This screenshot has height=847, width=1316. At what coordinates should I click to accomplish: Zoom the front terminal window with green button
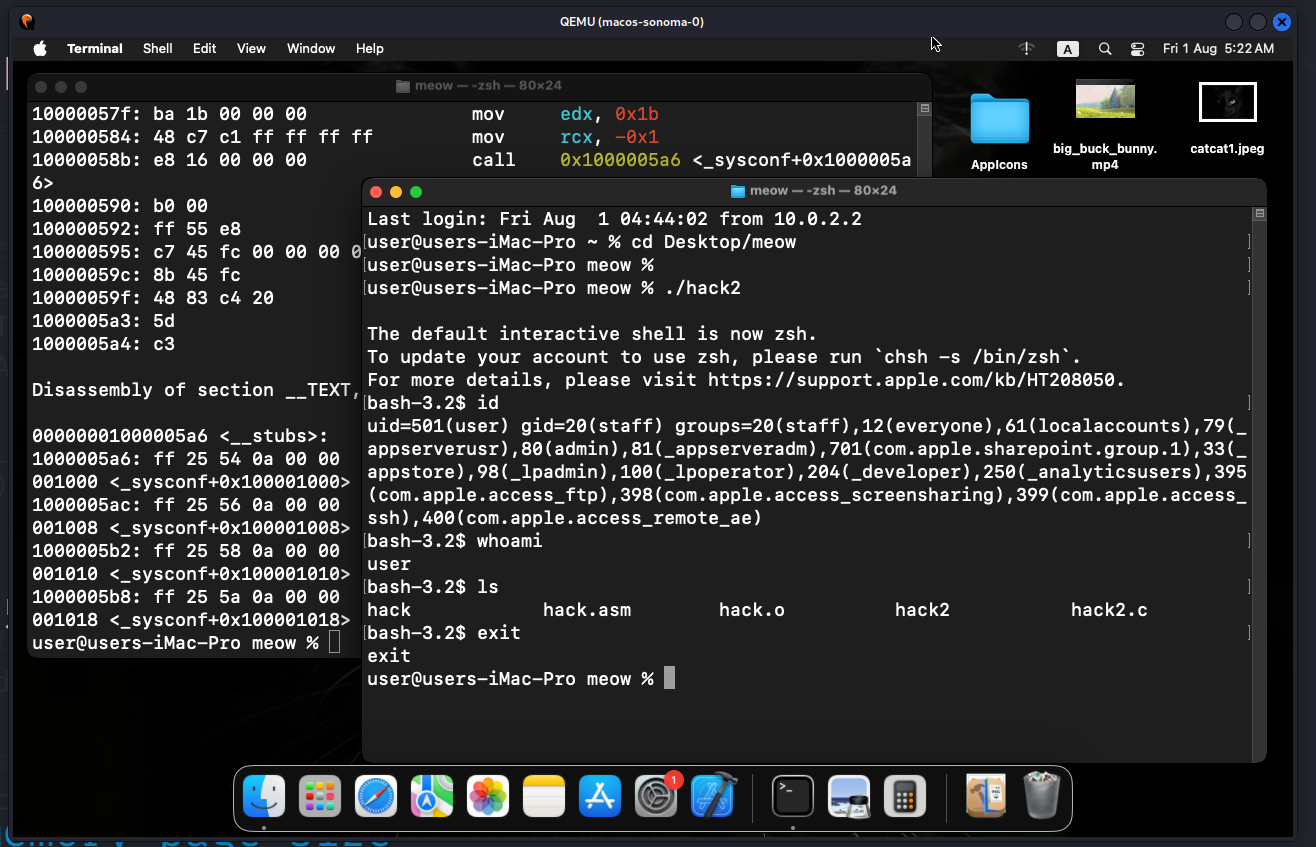click(416, 191)
